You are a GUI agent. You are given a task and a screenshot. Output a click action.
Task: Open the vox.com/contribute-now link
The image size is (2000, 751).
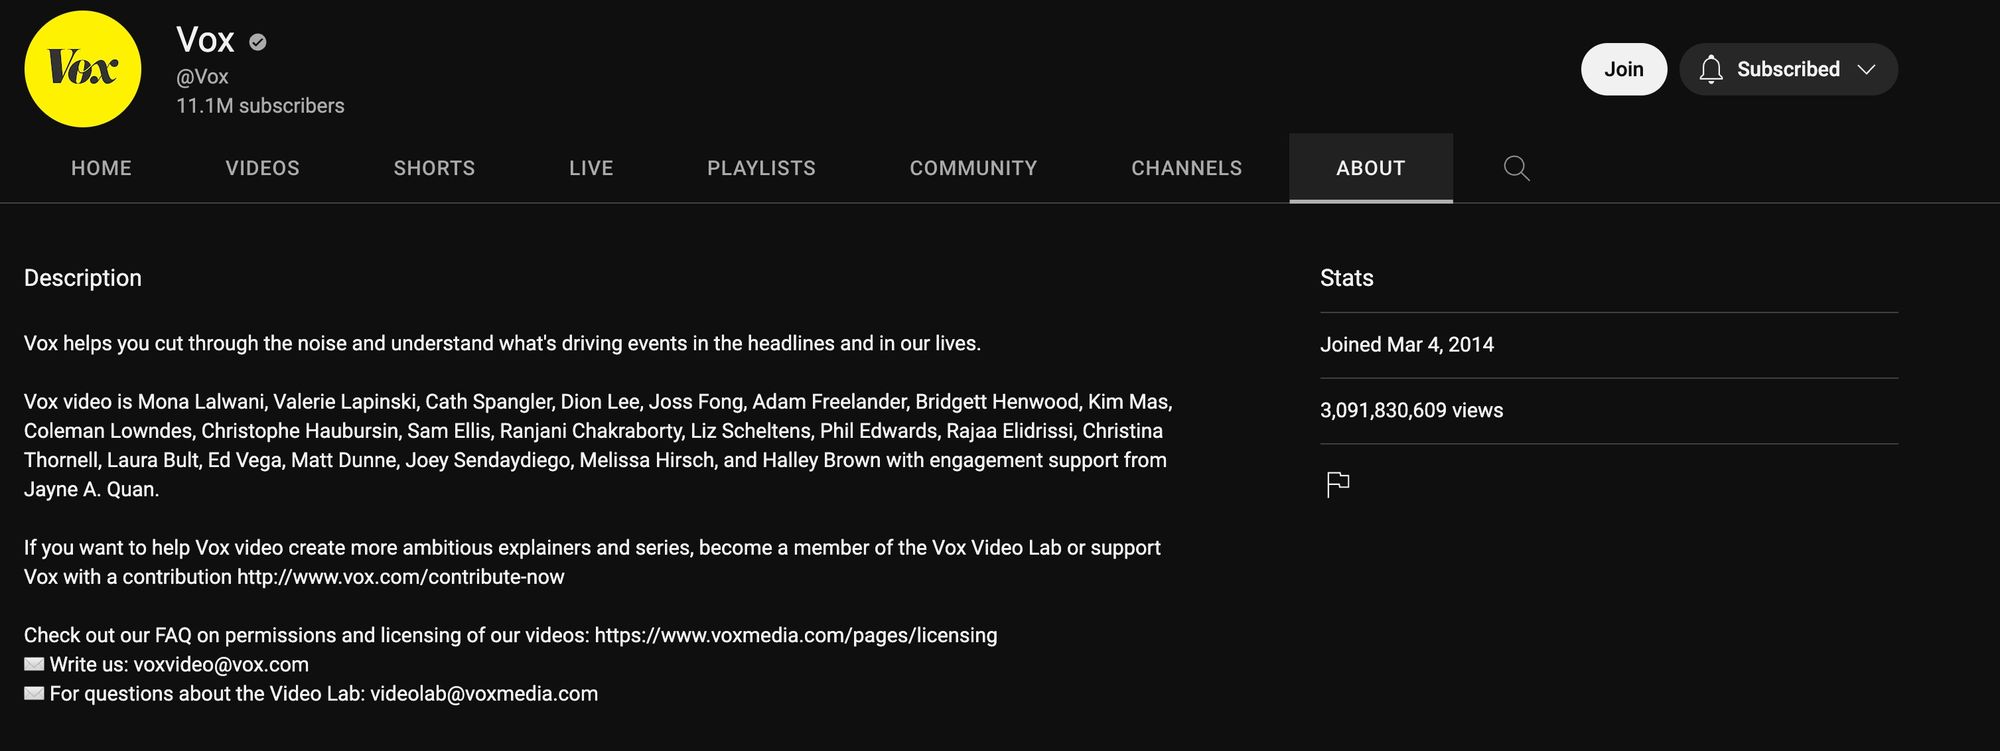[400, 577]
